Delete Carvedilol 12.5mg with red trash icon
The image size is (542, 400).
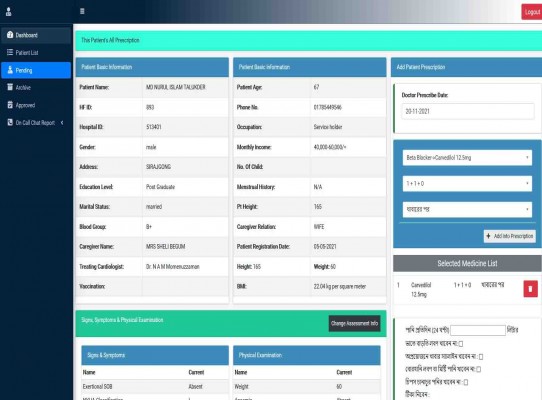point(531,289)
